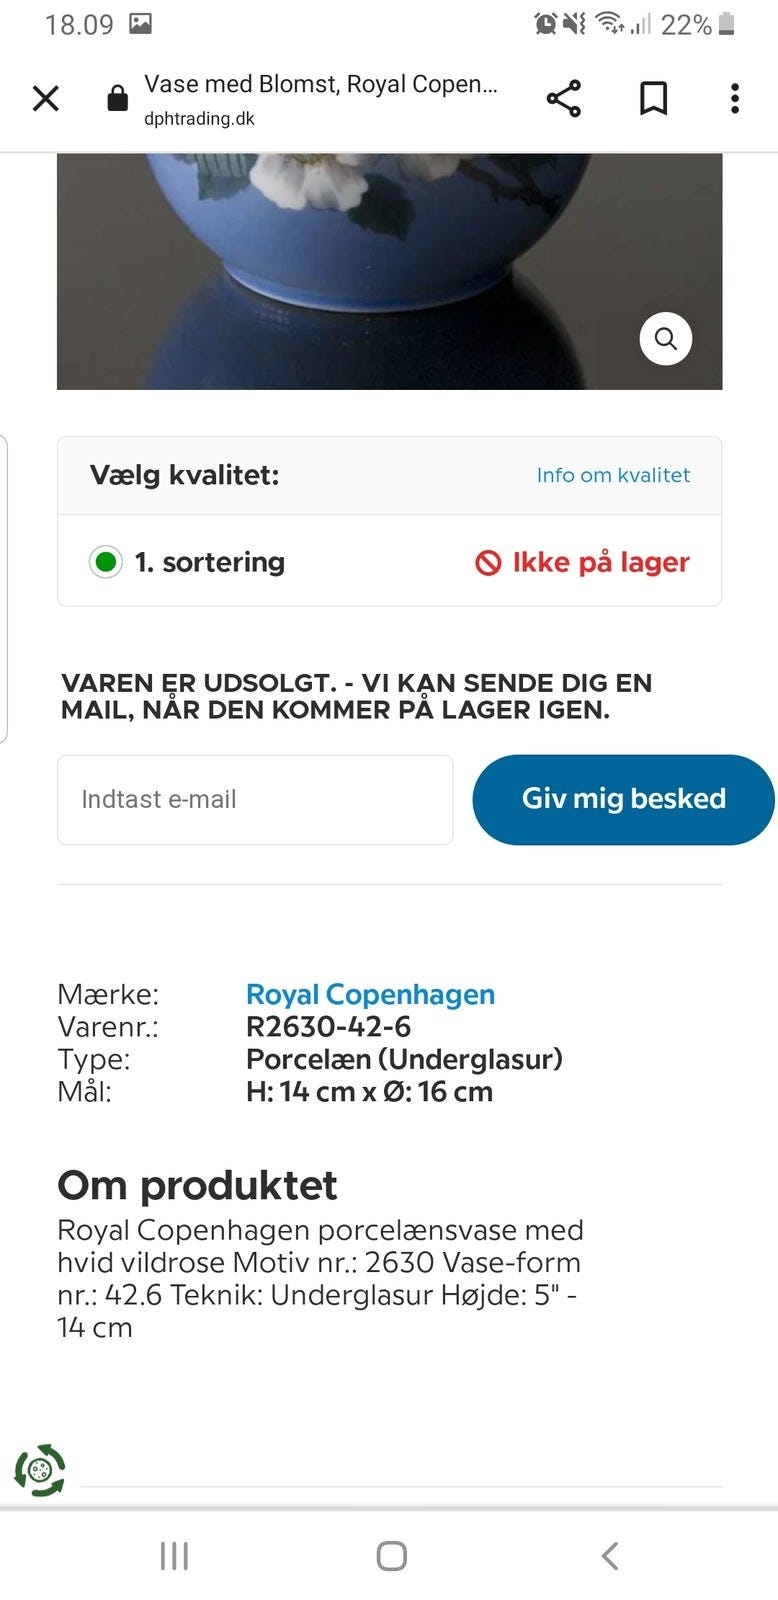The width and height of the screenshot is (778, 1600).
Task: Open the three-dot overflow menu
Action: click(x=735, y=99)
